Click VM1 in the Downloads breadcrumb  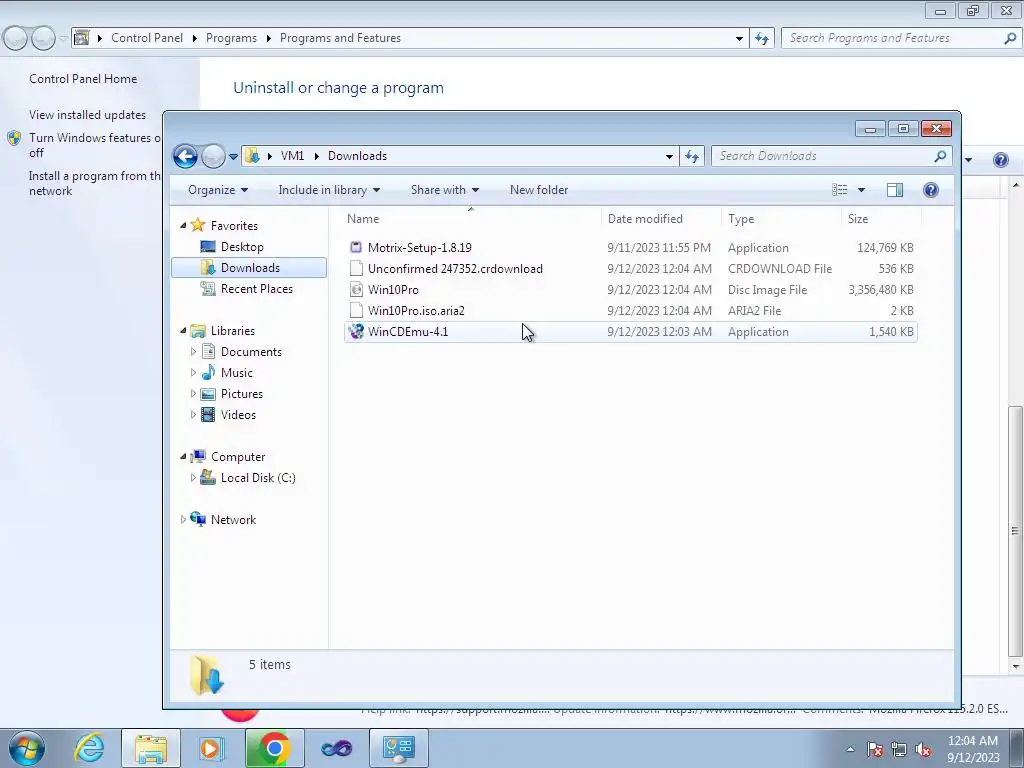click(293, 156)
